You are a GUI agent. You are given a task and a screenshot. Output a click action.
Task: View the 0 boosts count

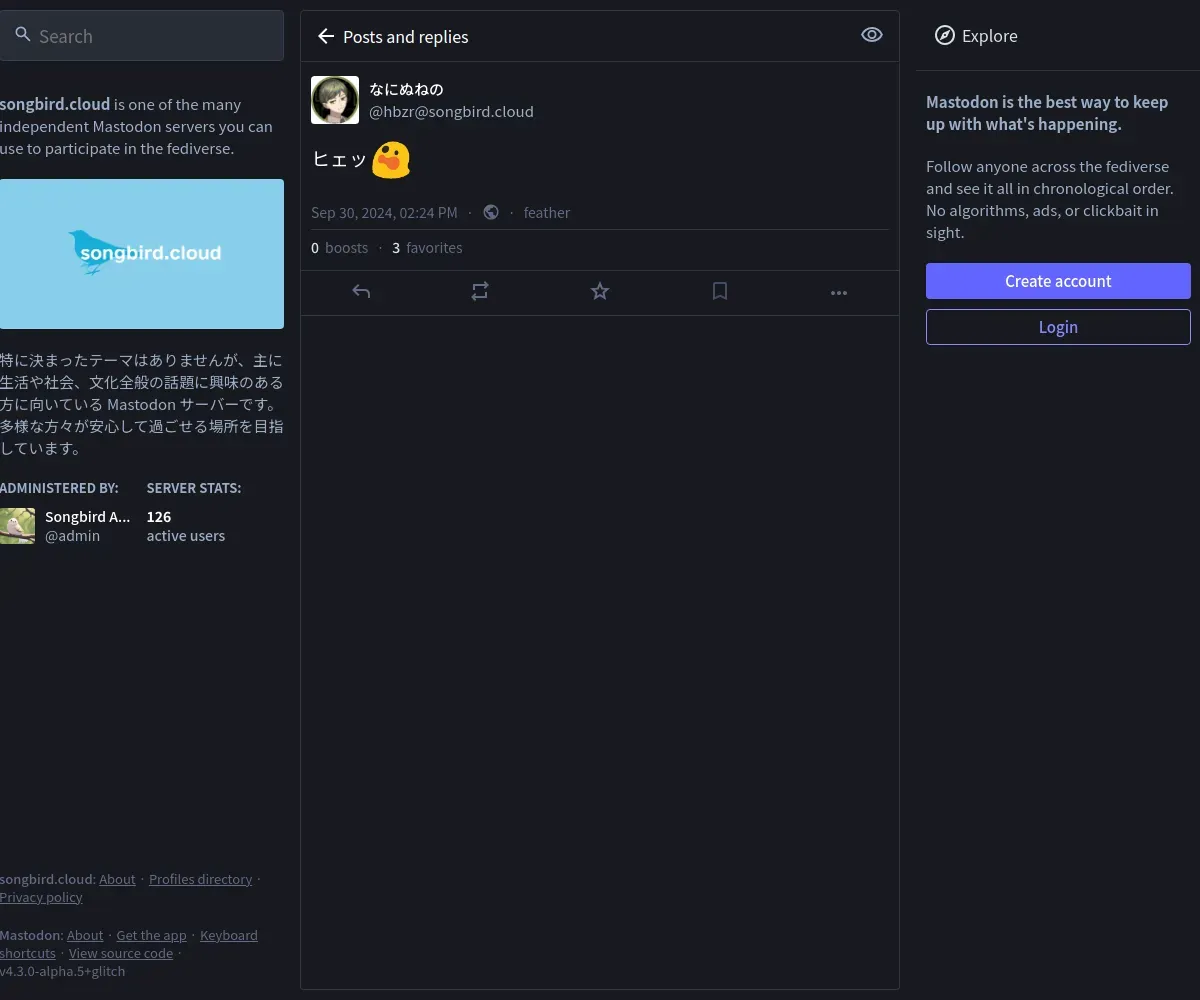340,247
